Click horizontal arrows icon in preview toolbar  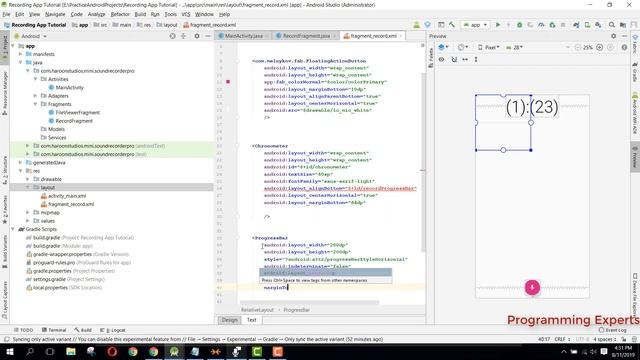(x=465, y=60)
